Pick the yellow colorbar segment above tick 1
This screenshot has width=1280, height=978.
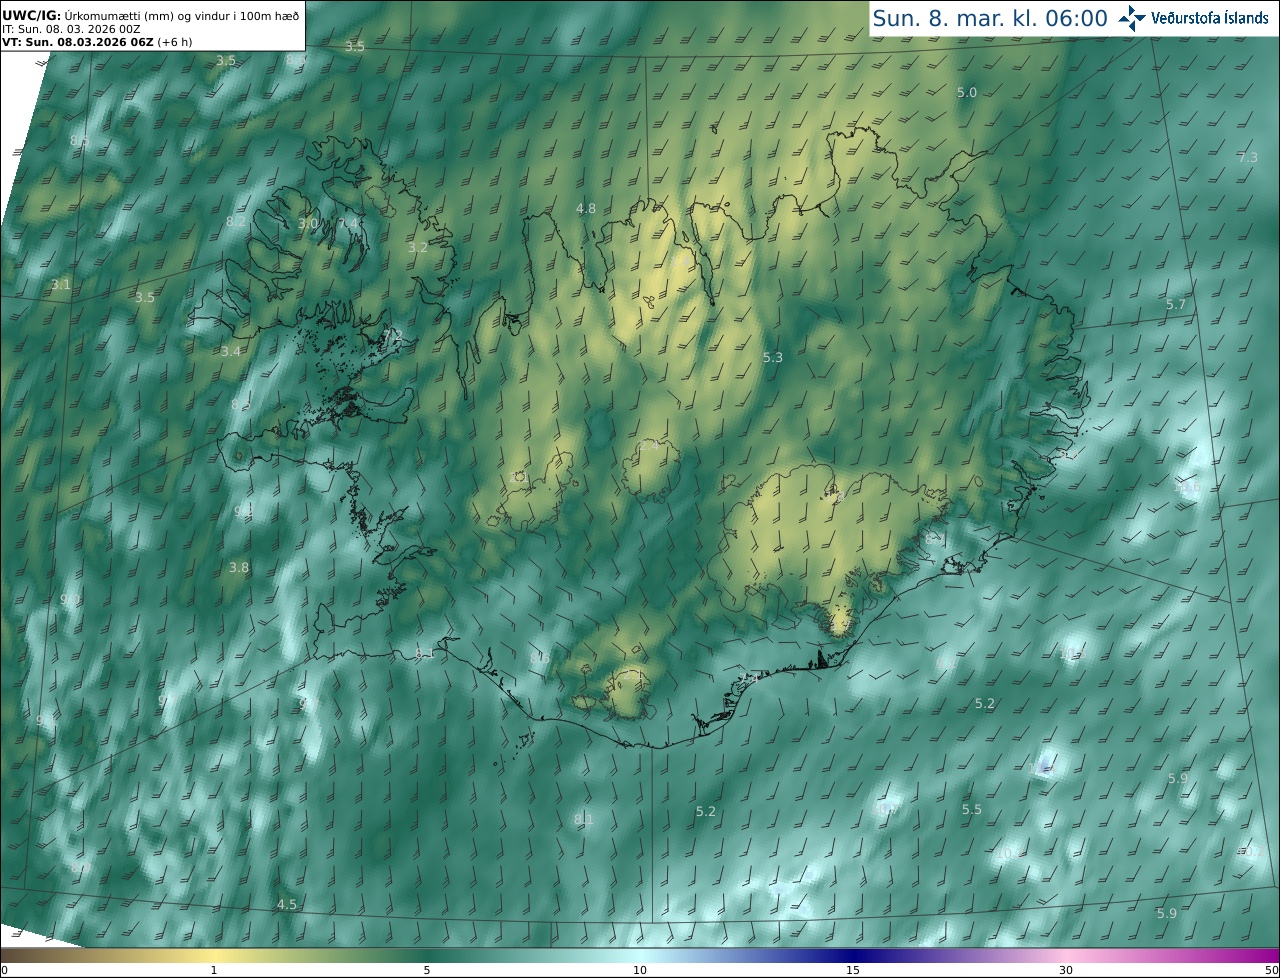coord(214,955)
